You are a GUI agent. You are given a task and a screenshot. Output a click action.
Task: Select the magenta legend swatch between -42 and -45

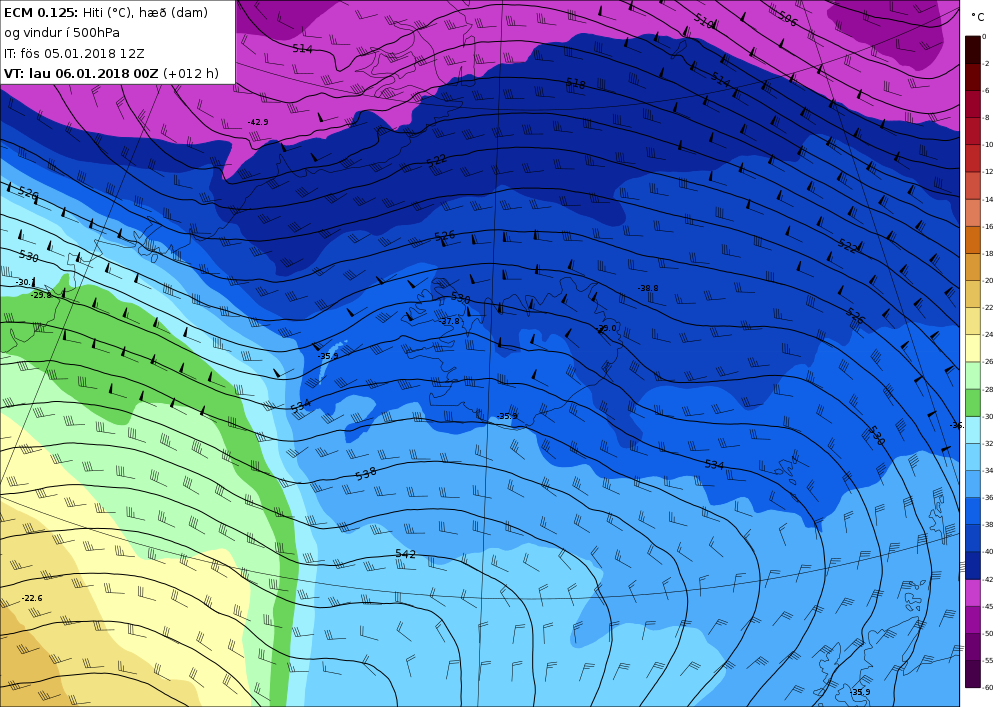coord(973,593)
